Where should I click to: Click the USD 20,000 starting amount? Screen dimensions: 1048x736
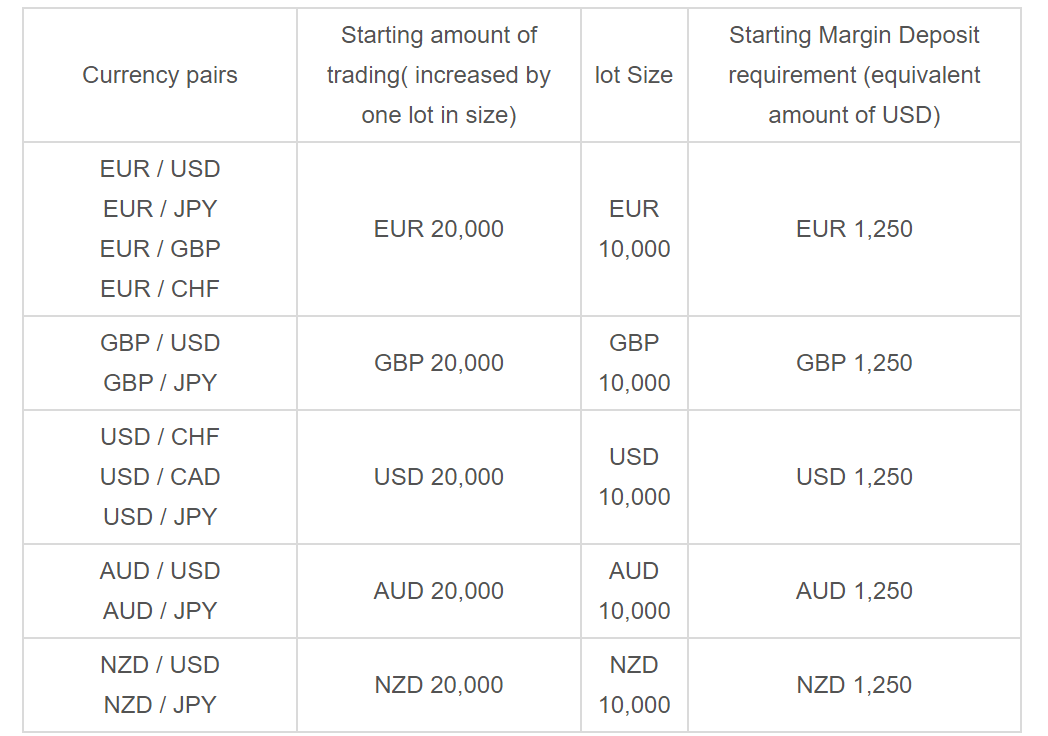[x=438, y=477]
